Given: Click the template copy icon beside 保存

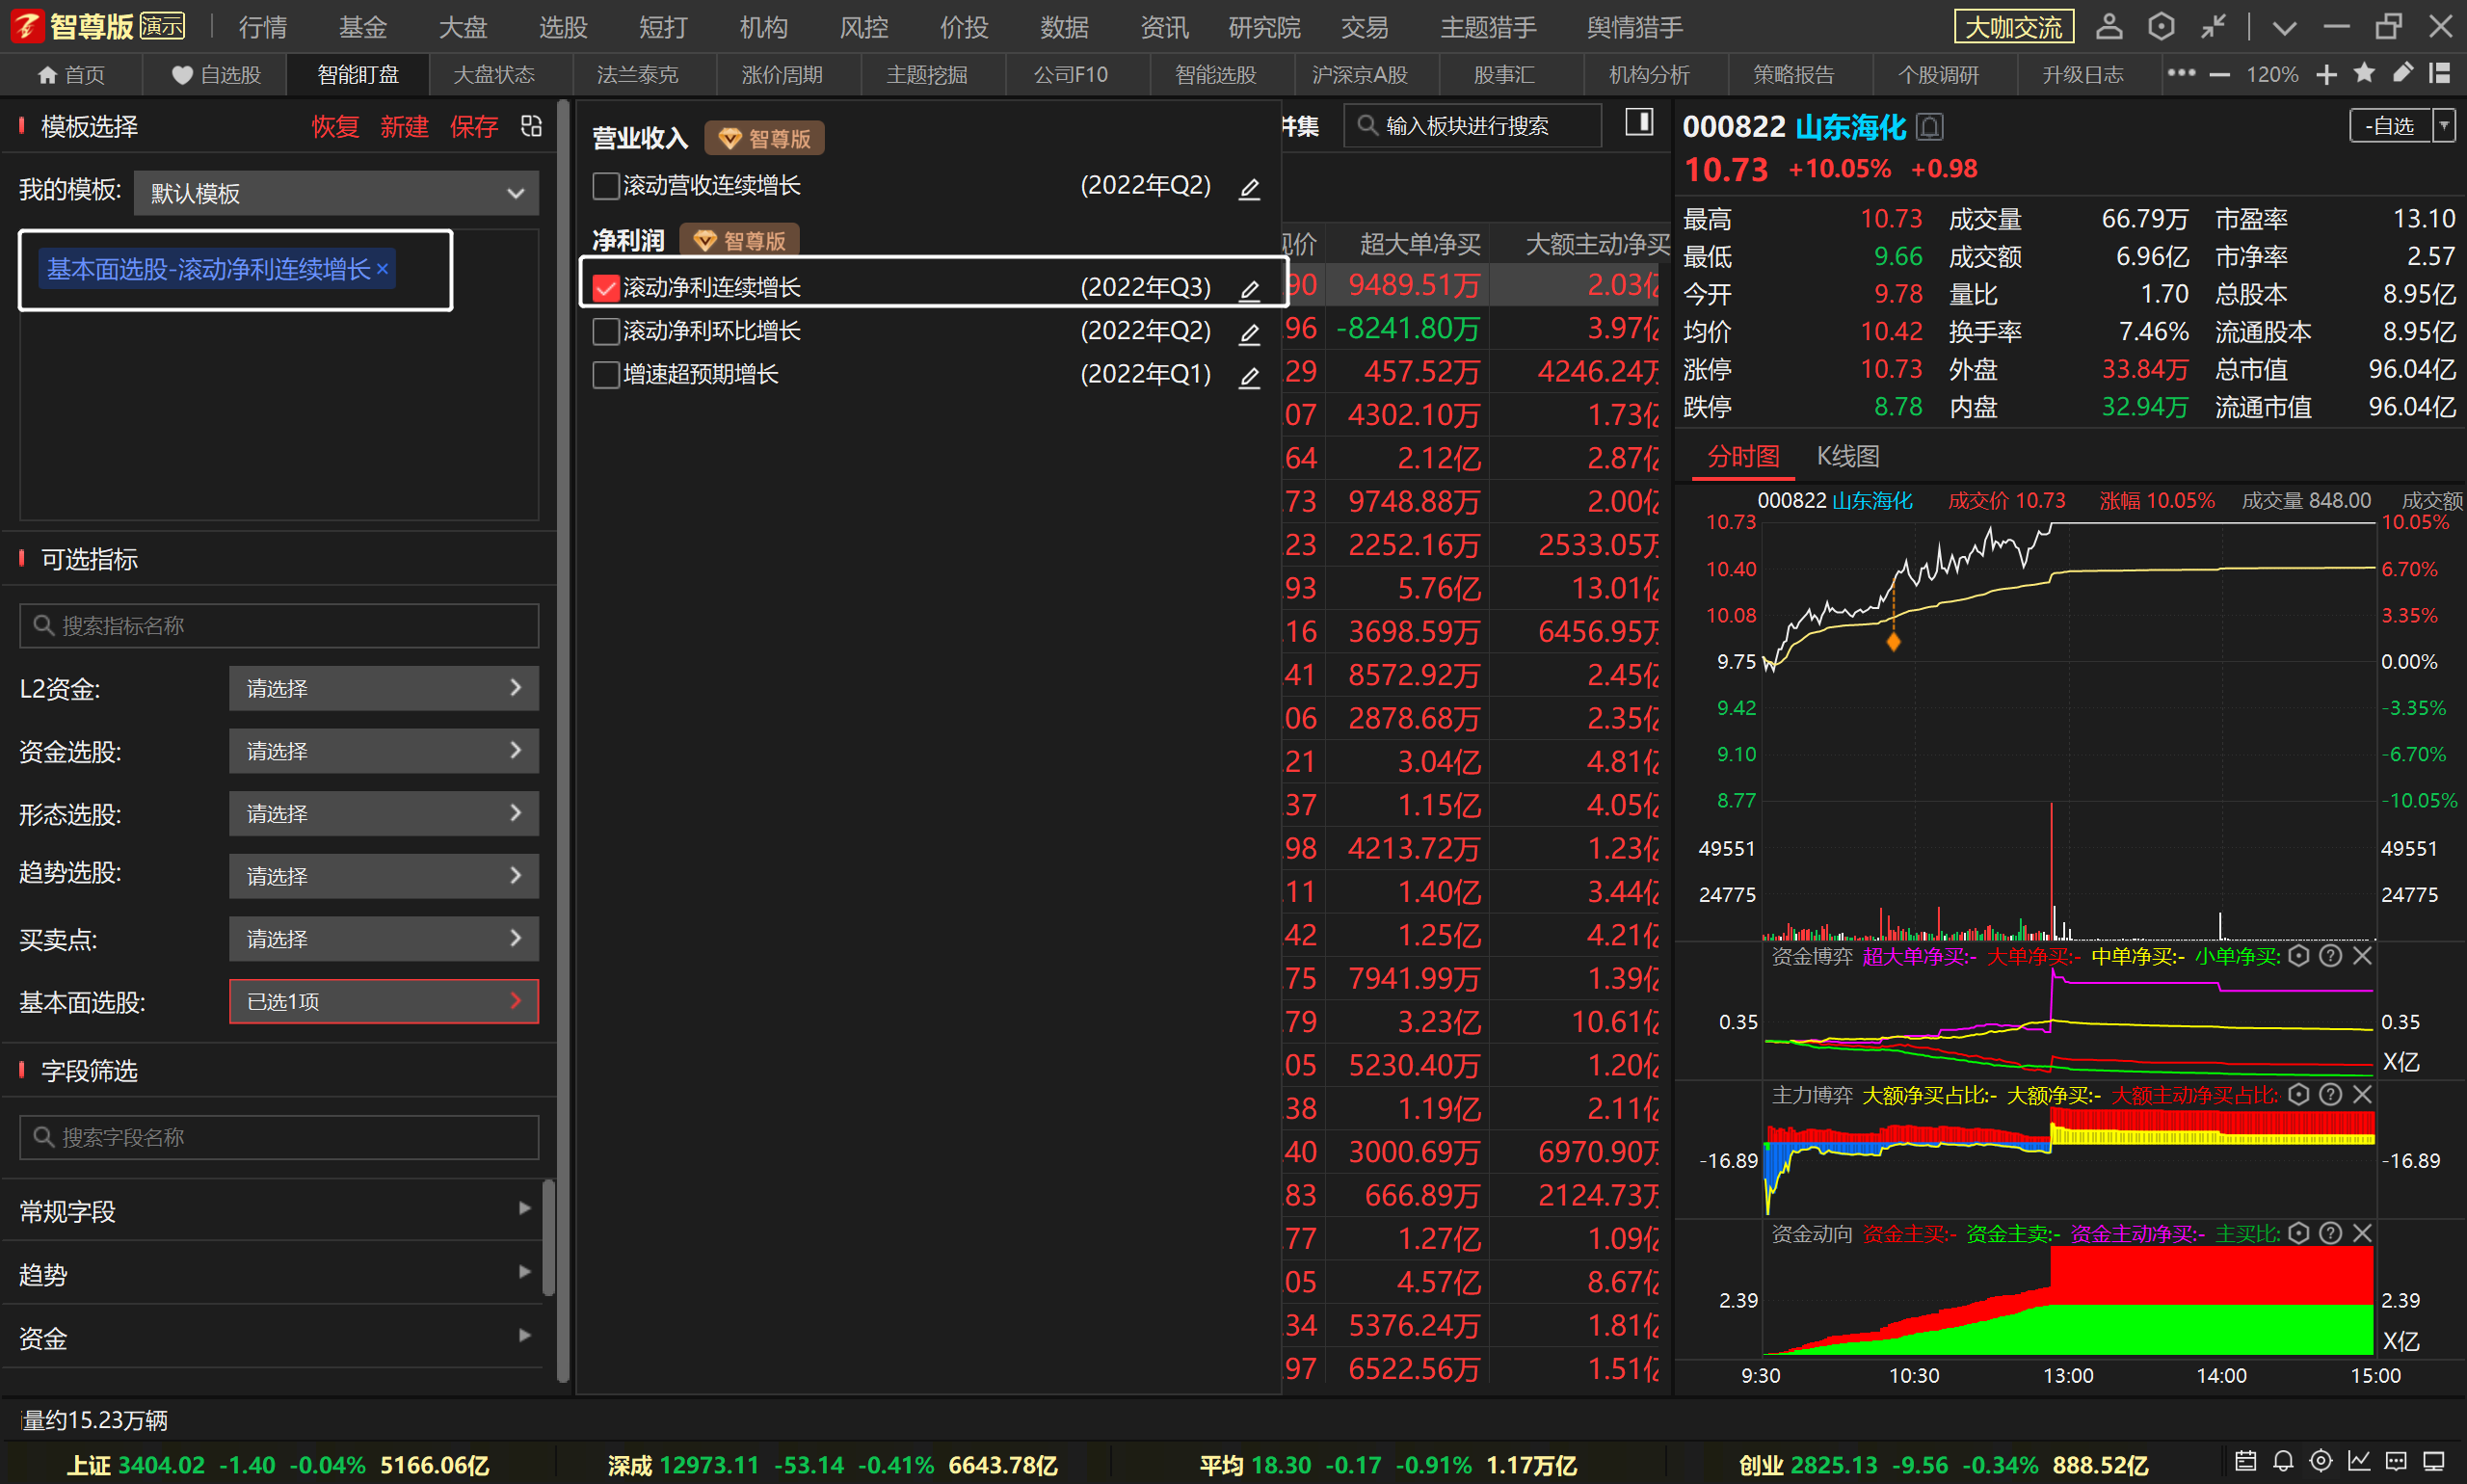Looking at the screenshot, I should (x=531, y=126).
